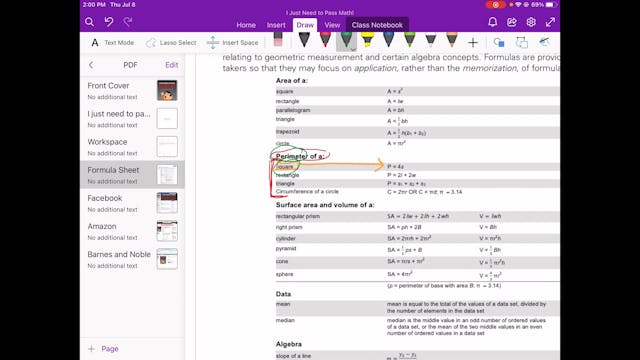640x360 pixels.
Task: Activate Lasso Select tool
Action: point(171,42)
